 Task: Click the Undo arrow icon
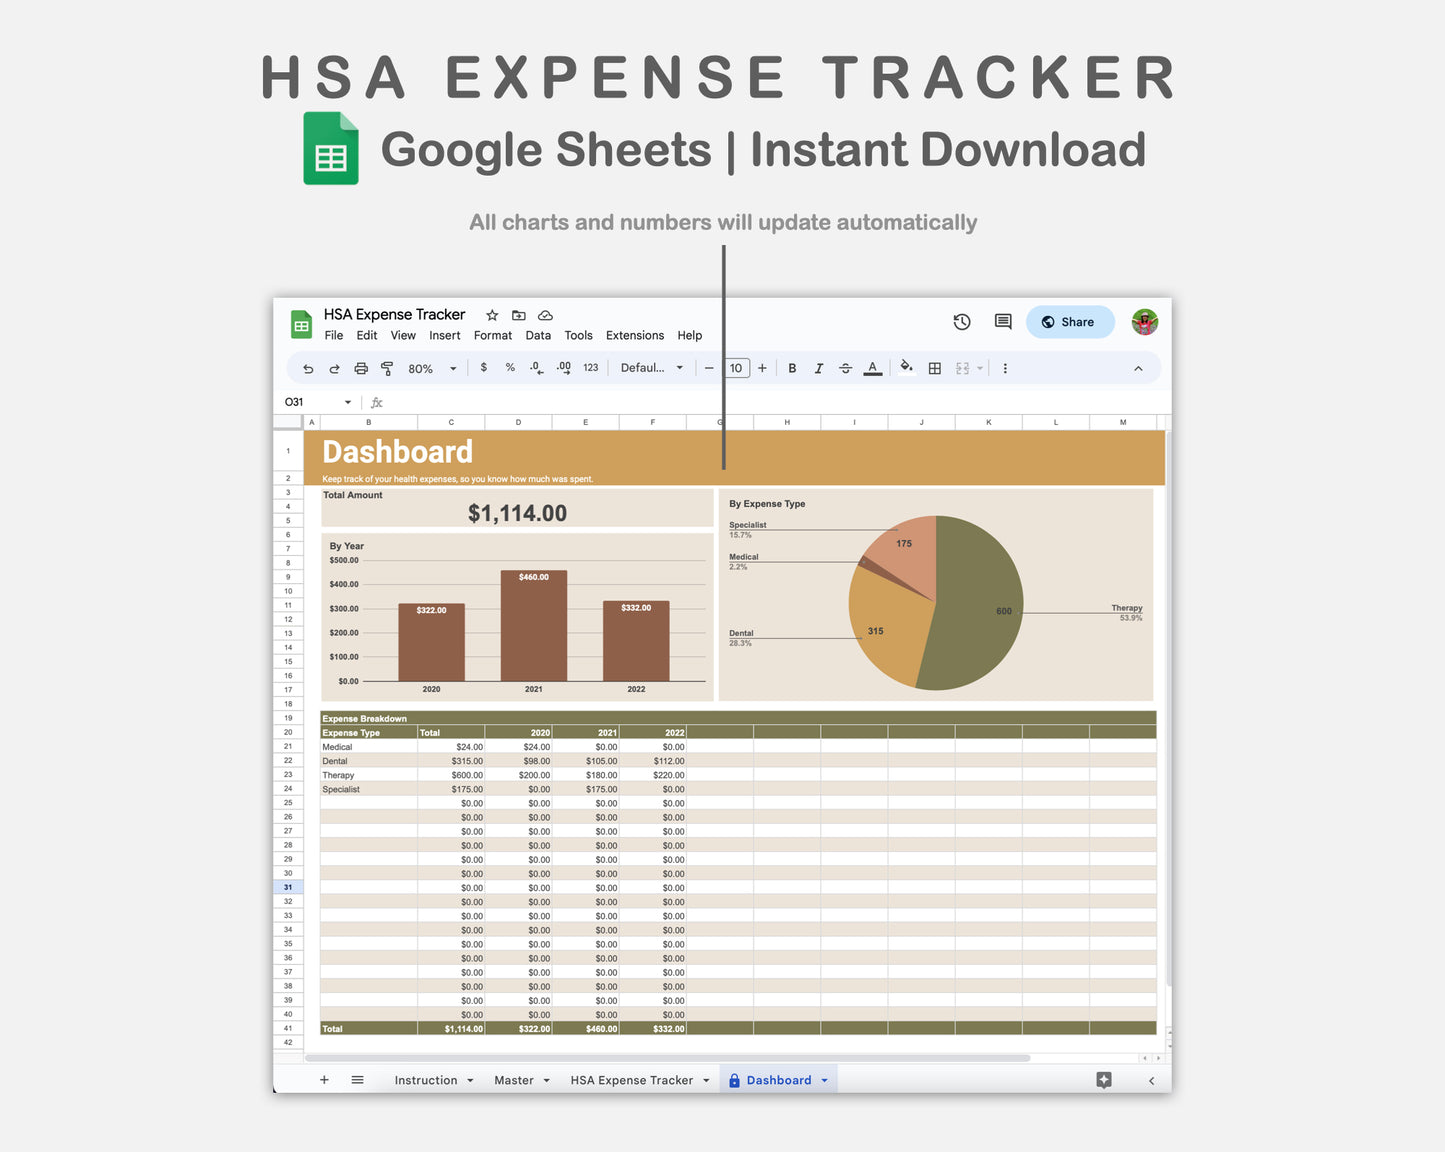(308, 368)
